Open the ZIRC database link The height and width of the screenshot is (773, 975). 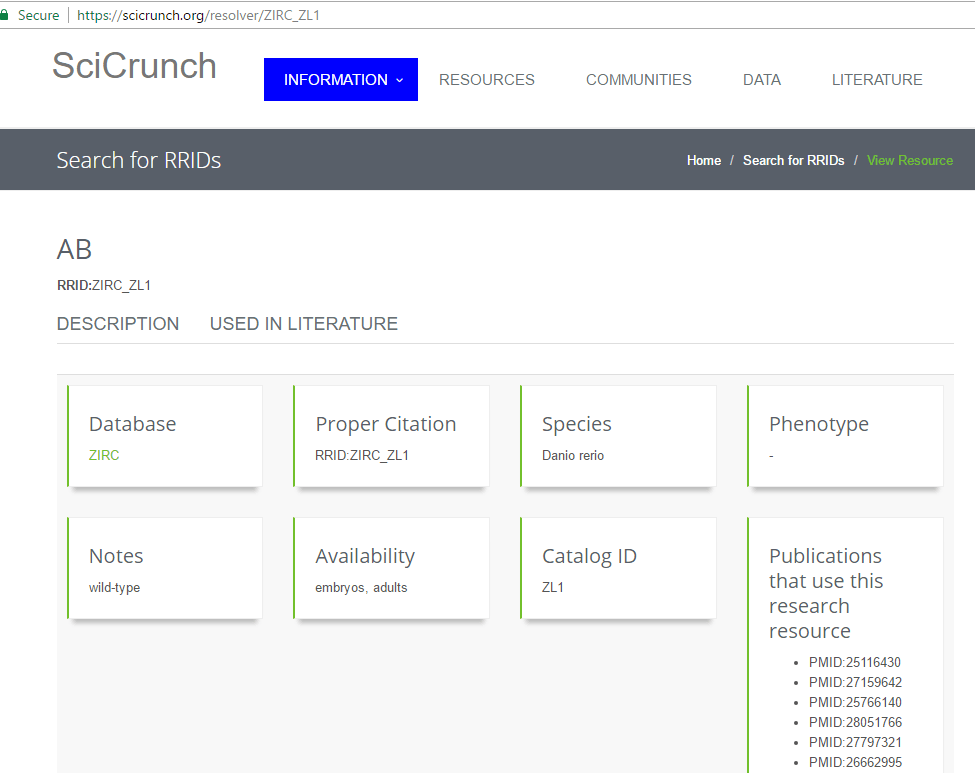[x=104, y=455]
